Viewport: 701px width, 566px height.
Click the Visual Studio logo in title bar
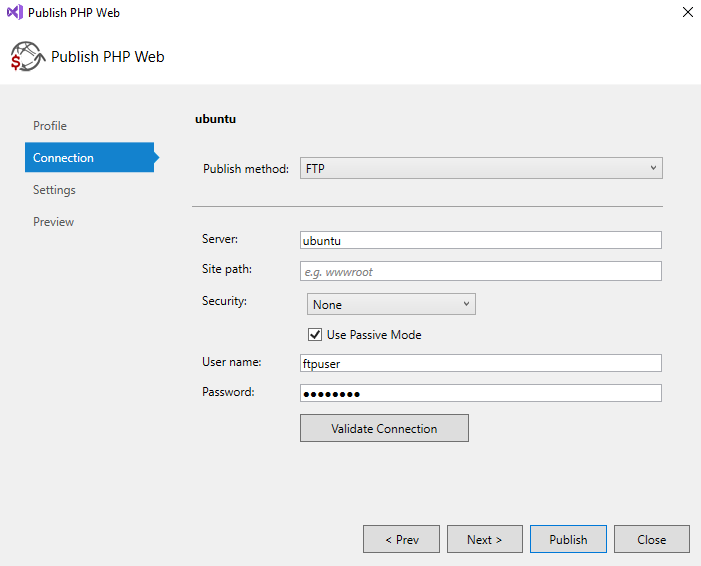(x=15, y=12)
